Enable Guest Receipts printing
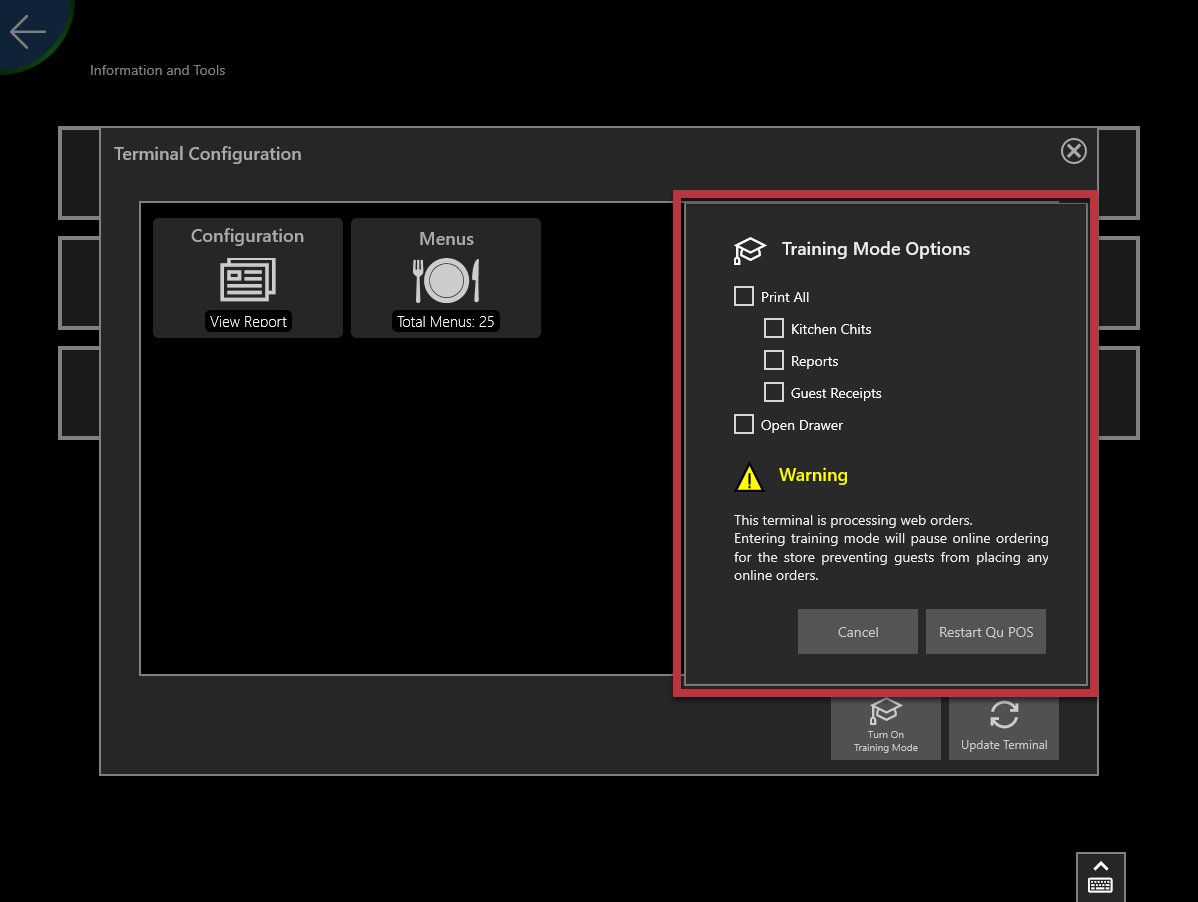This screenshot has width=1198, height=902. pos(774,393)
